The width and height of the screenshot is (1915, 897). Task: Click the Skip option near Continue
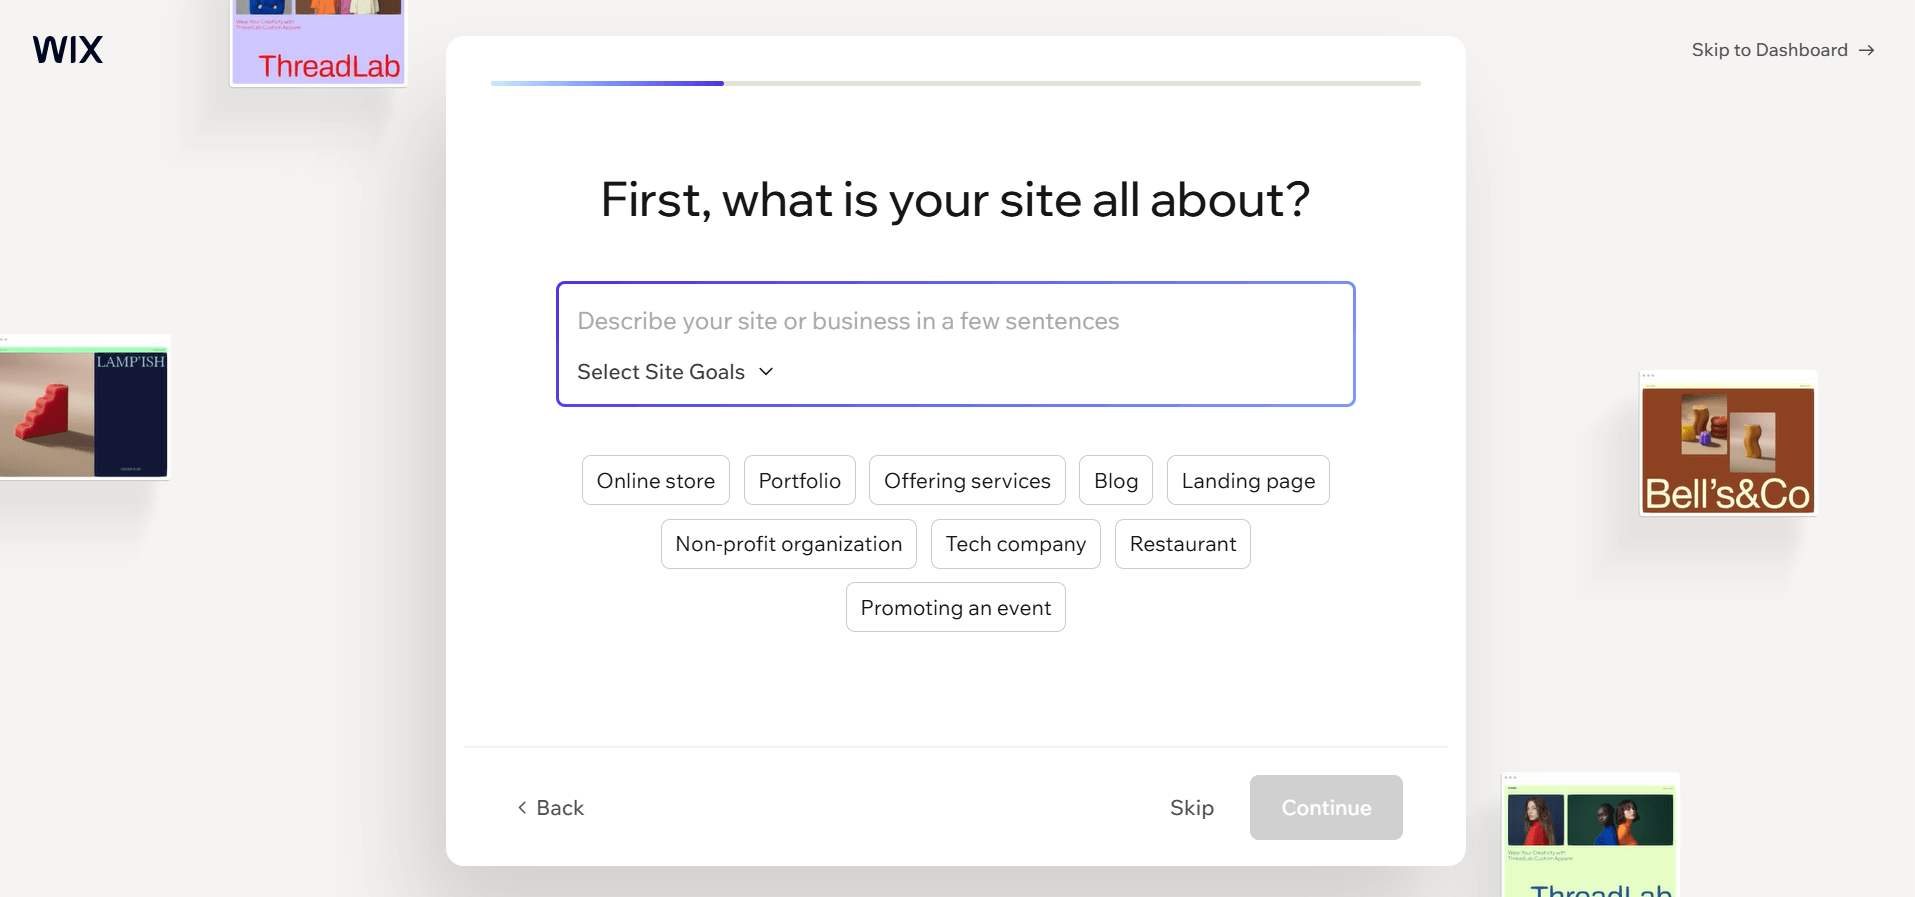point(1191,807)
